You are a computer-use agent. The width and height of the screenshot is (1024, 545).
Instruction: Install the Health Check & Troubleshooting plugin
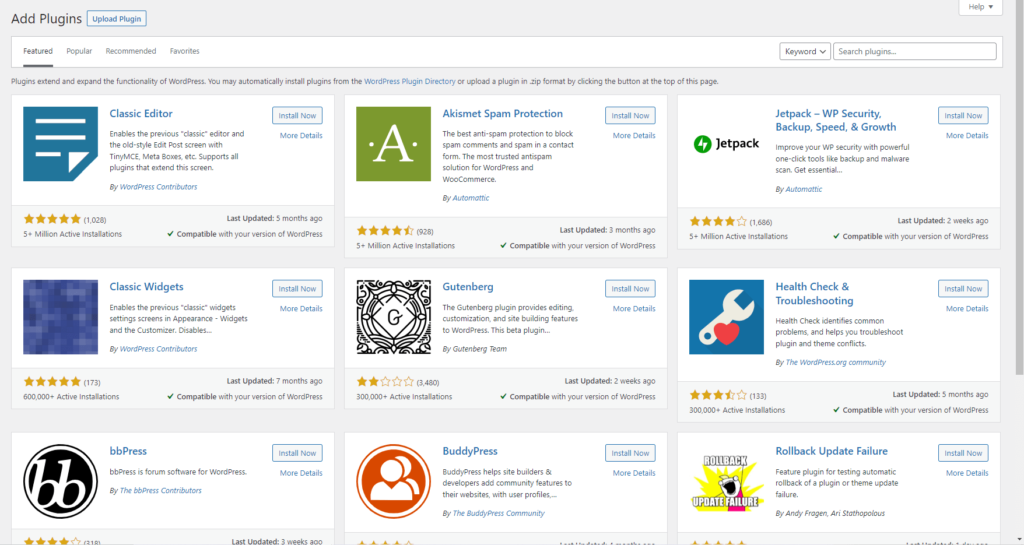[x=963, y=288]
